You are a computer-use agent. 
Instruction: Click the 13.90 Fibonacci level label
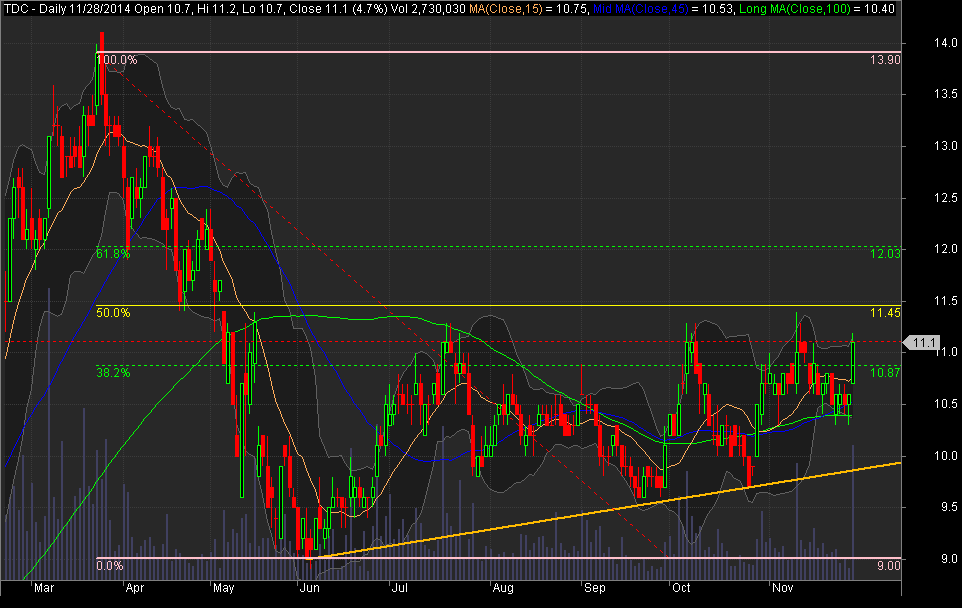[x=885, y=60]
